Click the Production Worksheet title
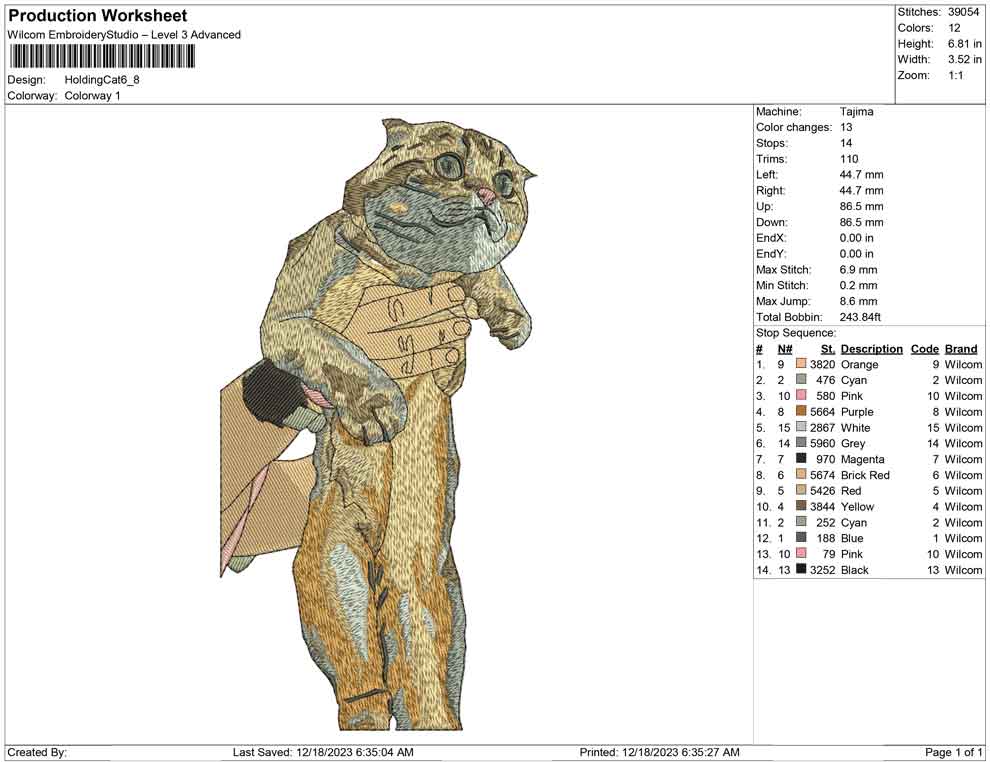Viewport: 990px width, 762px height. [97, 16]
